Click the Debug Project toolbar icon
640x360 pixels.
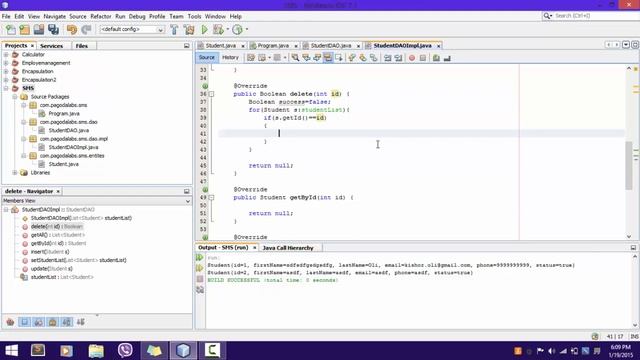pyautogui.click(x=218, y=29)
